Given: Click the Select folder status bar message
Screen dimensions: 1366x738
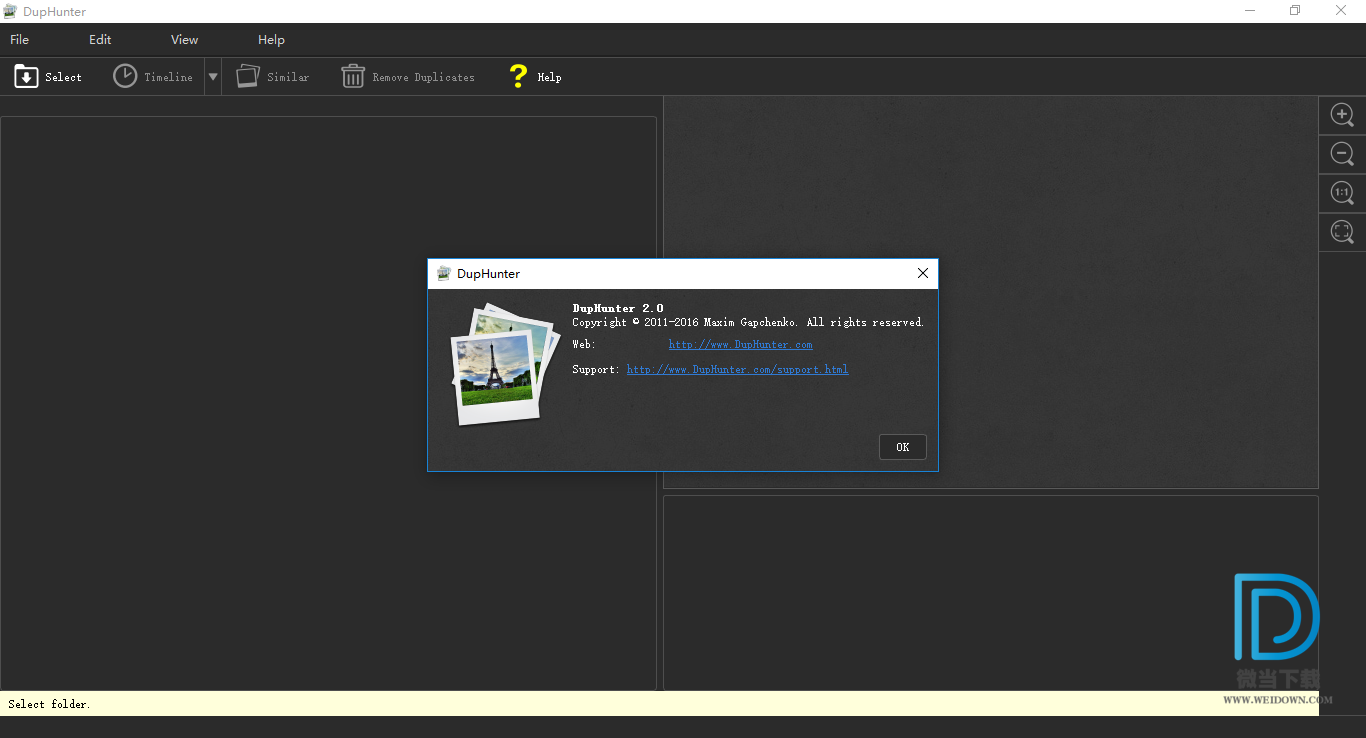Looking at the screenshot, I should [49, 704].
